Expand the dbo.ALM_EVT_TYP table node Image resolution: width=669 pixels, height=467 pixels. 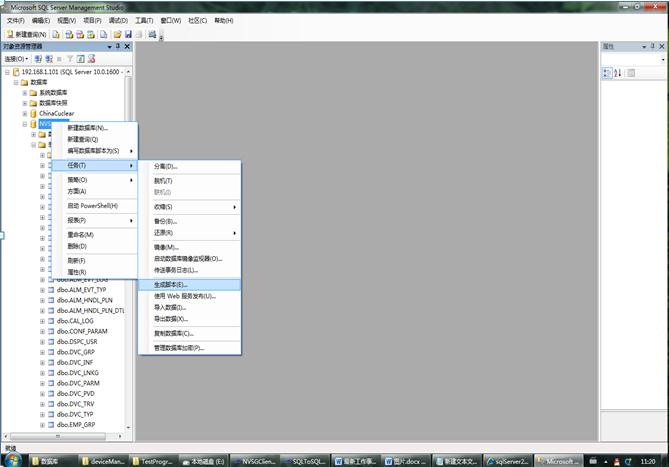click(x=42, y=290)
